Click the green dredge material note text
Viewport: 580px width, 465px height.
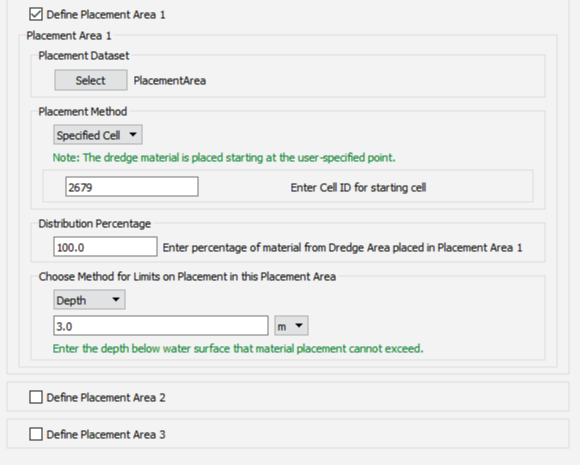coord(224,158)
